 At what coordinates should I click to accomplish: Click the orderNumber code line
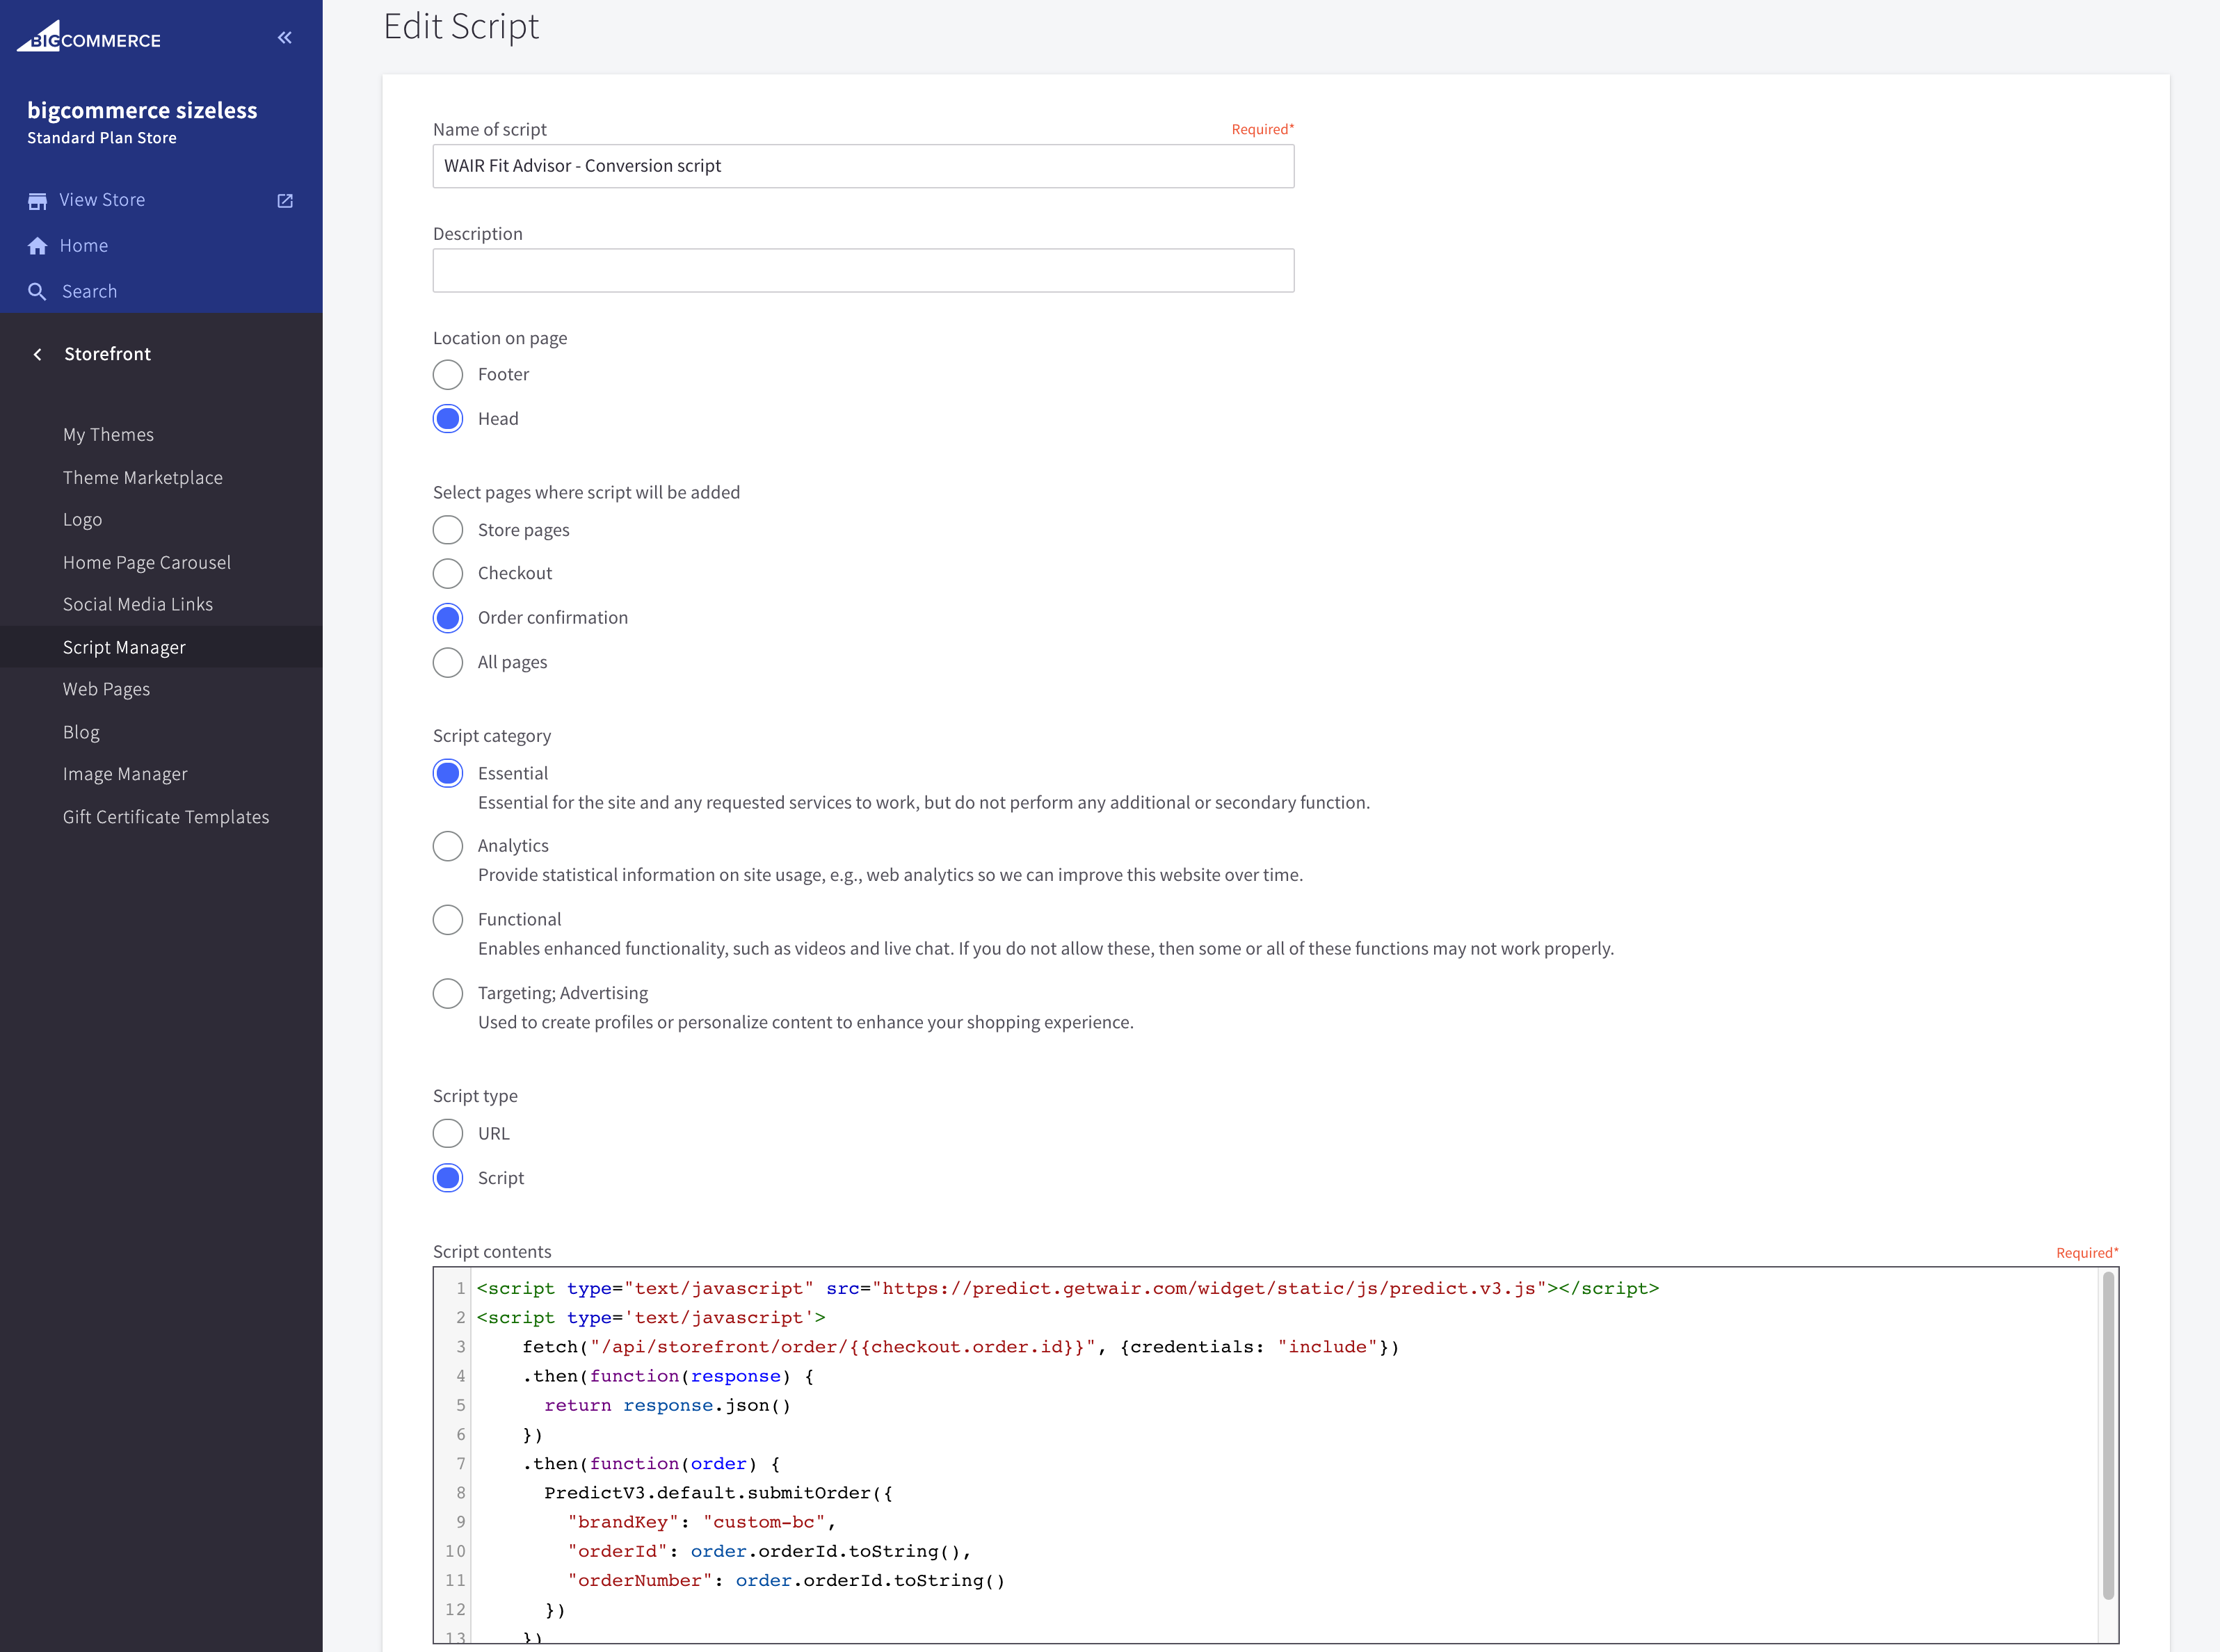[787, 1581]
